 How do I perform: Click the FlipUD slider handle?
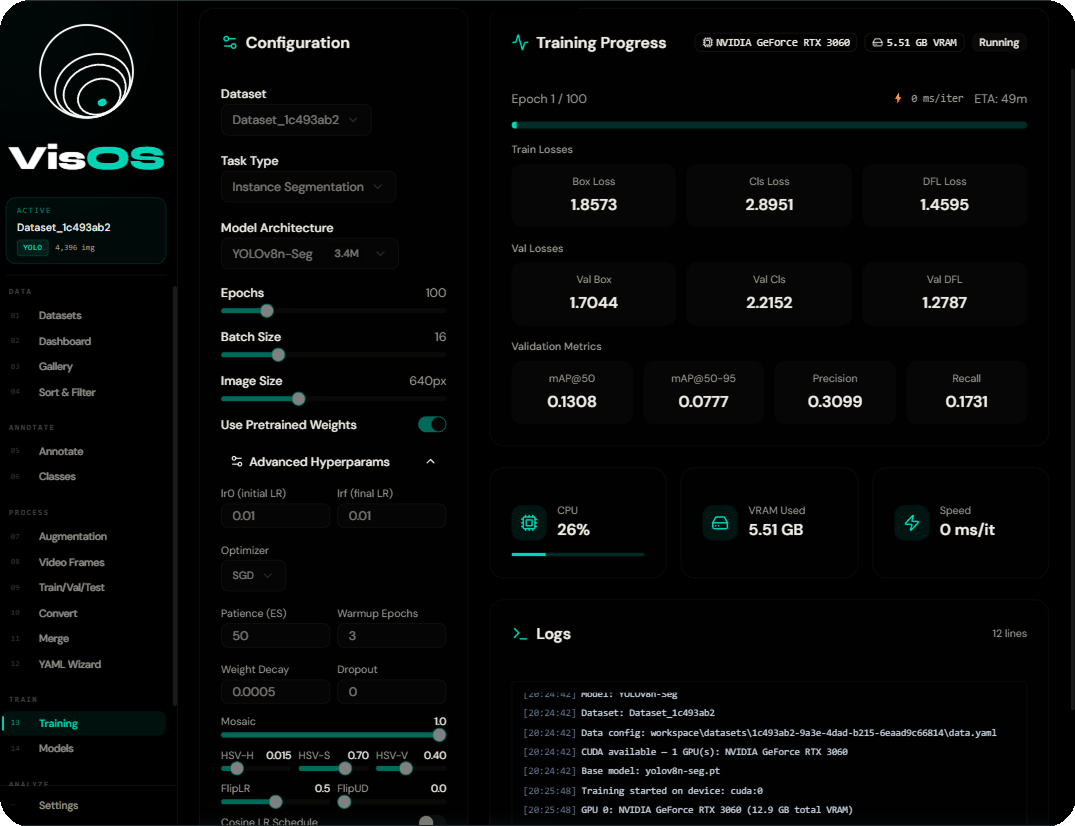(344, 802)
